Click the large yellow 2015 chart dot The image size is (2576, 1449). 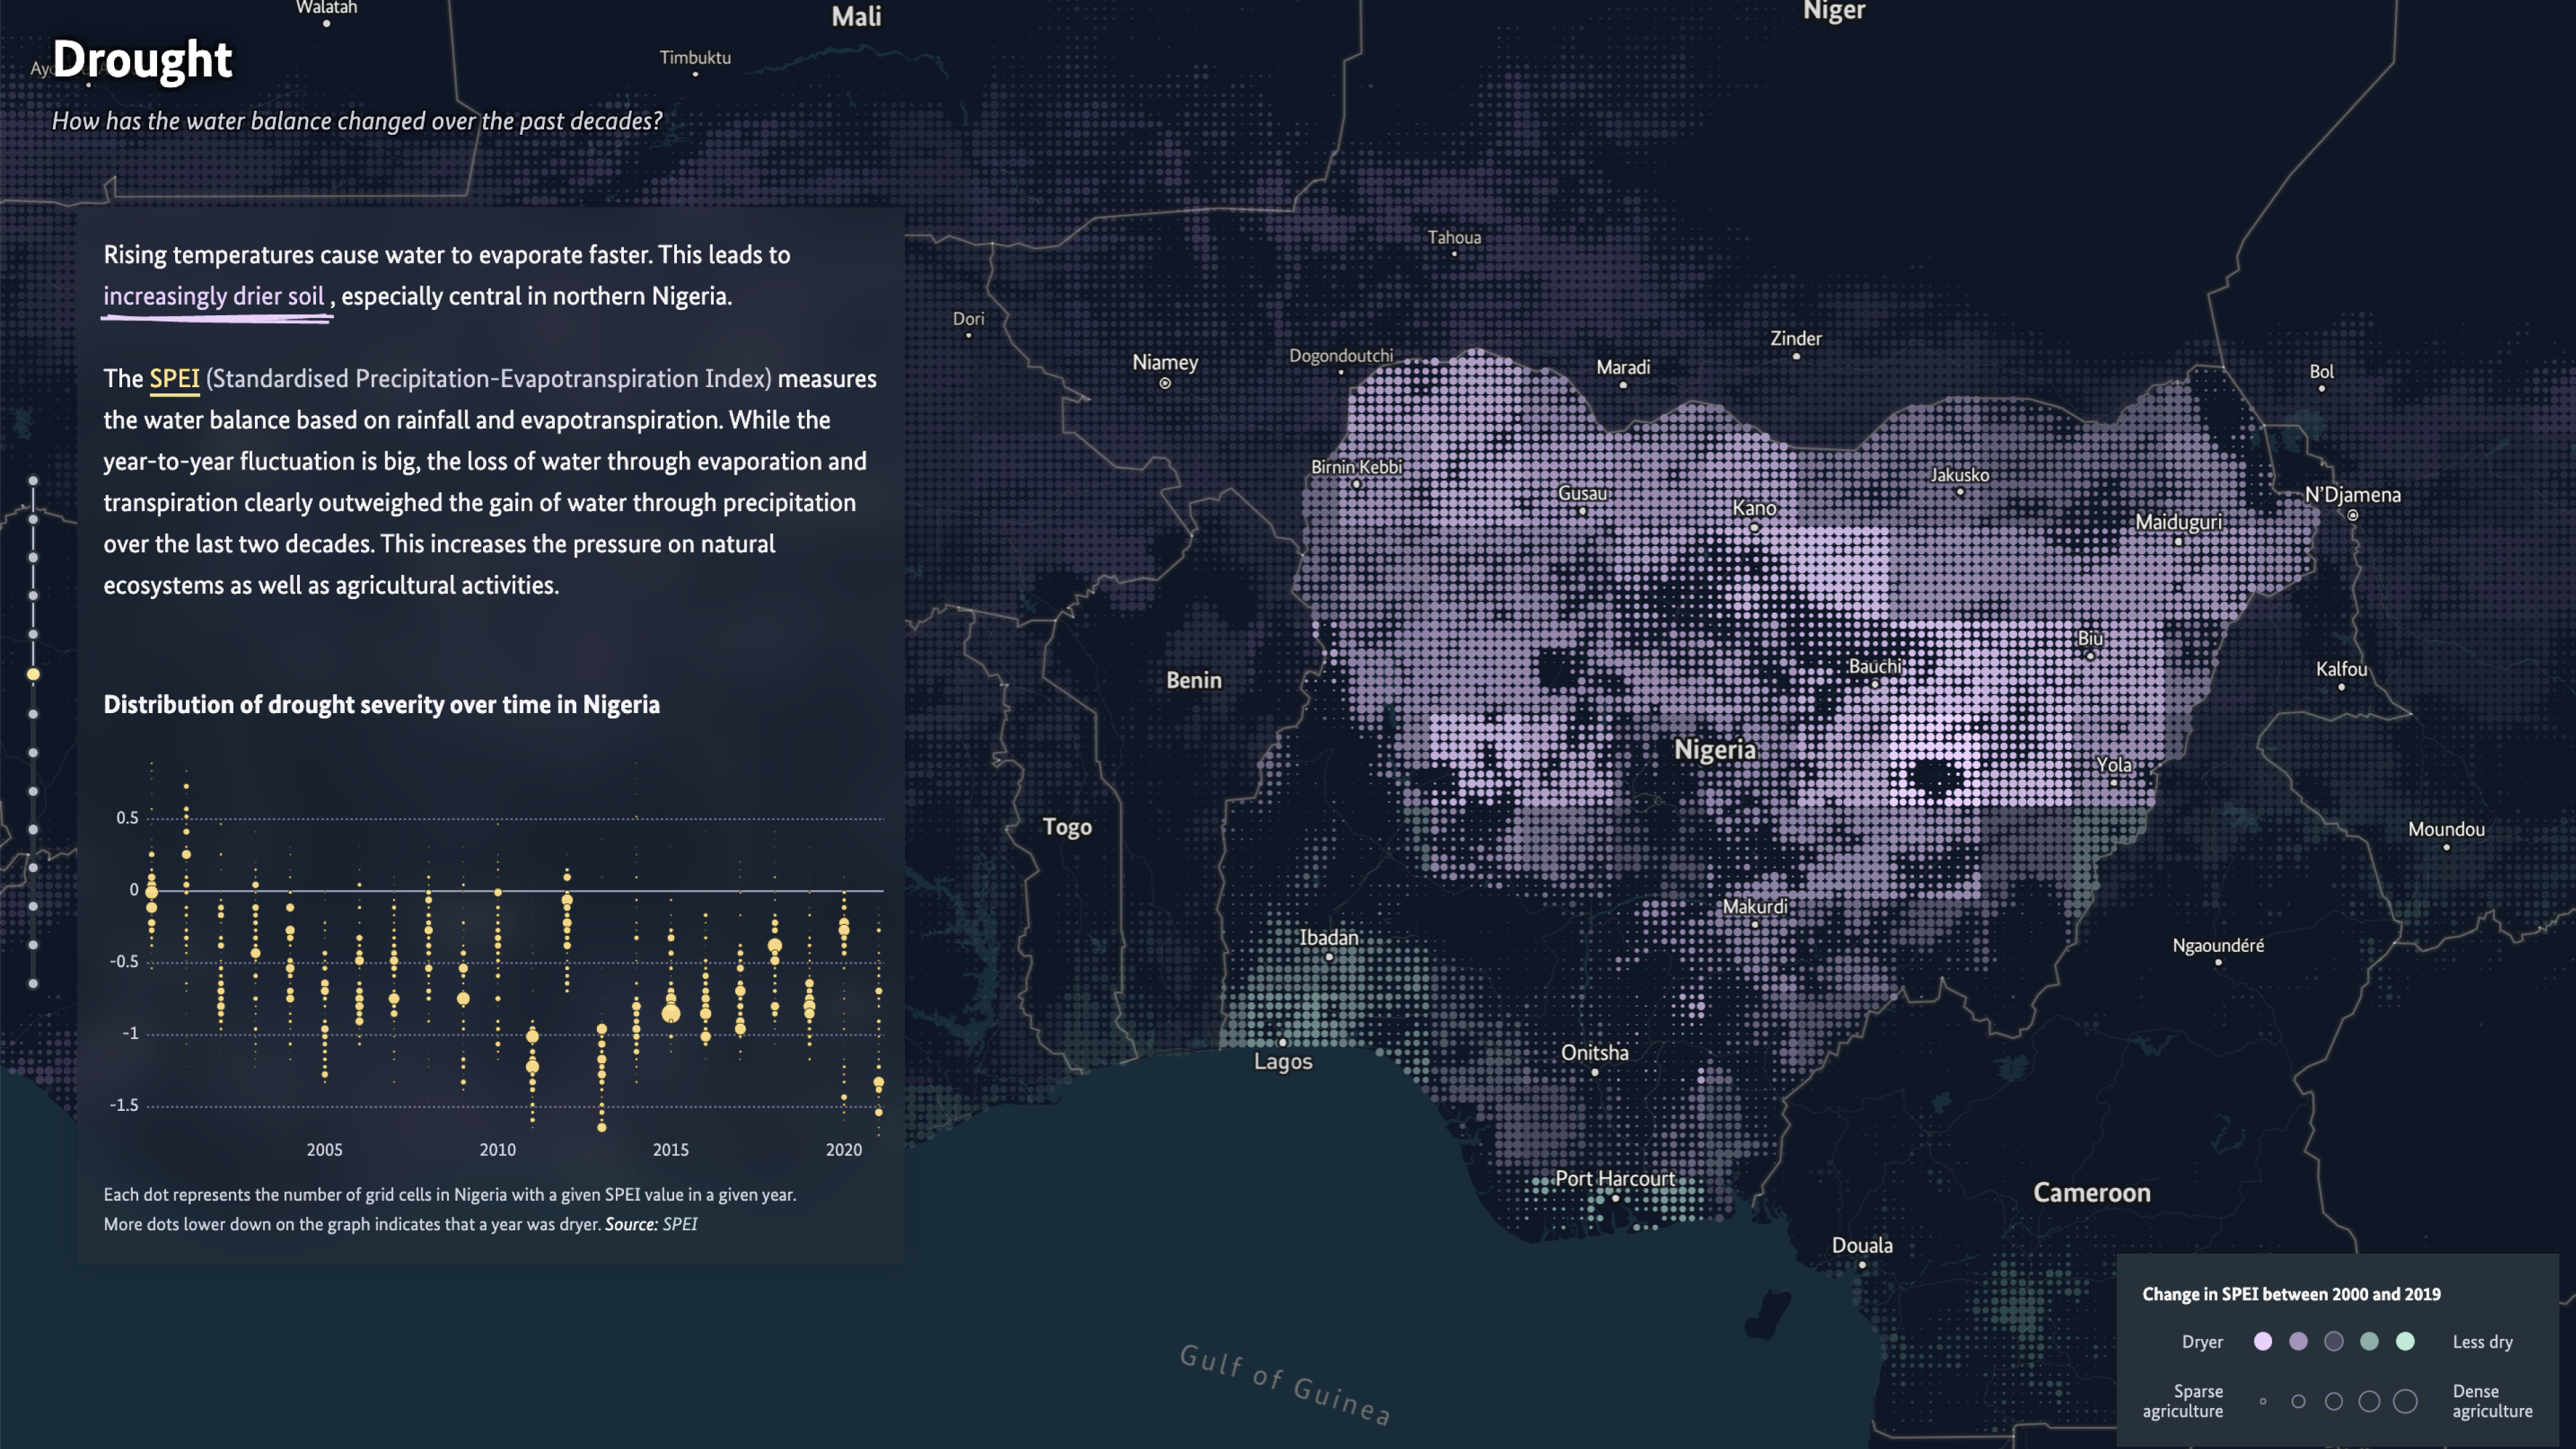coord(671,1013)
